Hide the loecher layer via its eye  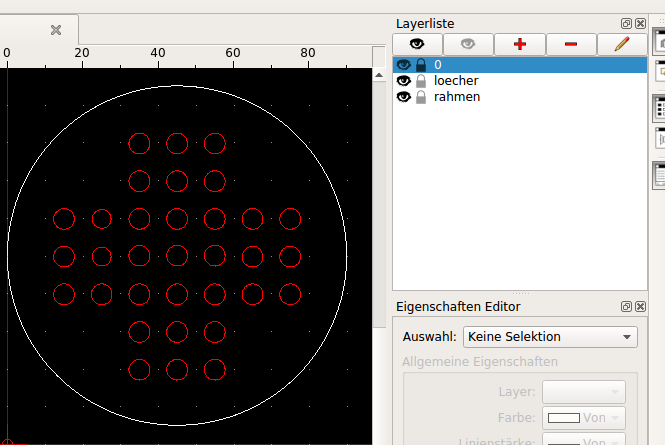pyautogui.click(x=404, y=81)
